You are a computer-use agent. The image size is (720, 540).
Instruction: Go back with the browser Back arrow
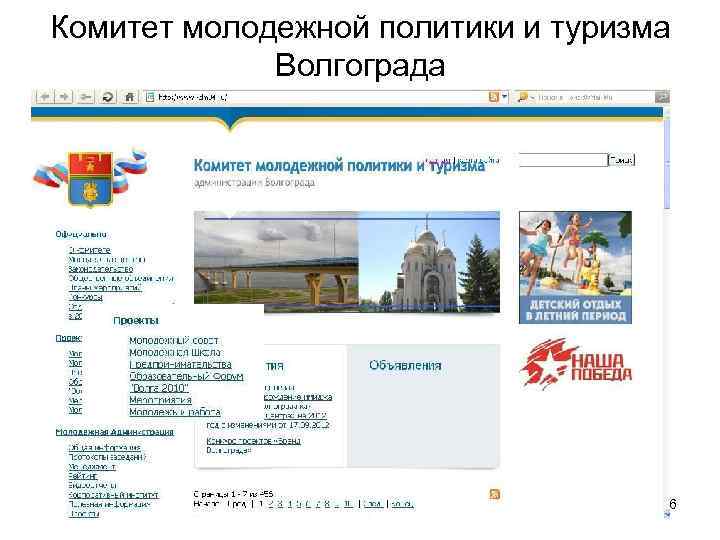(x=45, y=97)
